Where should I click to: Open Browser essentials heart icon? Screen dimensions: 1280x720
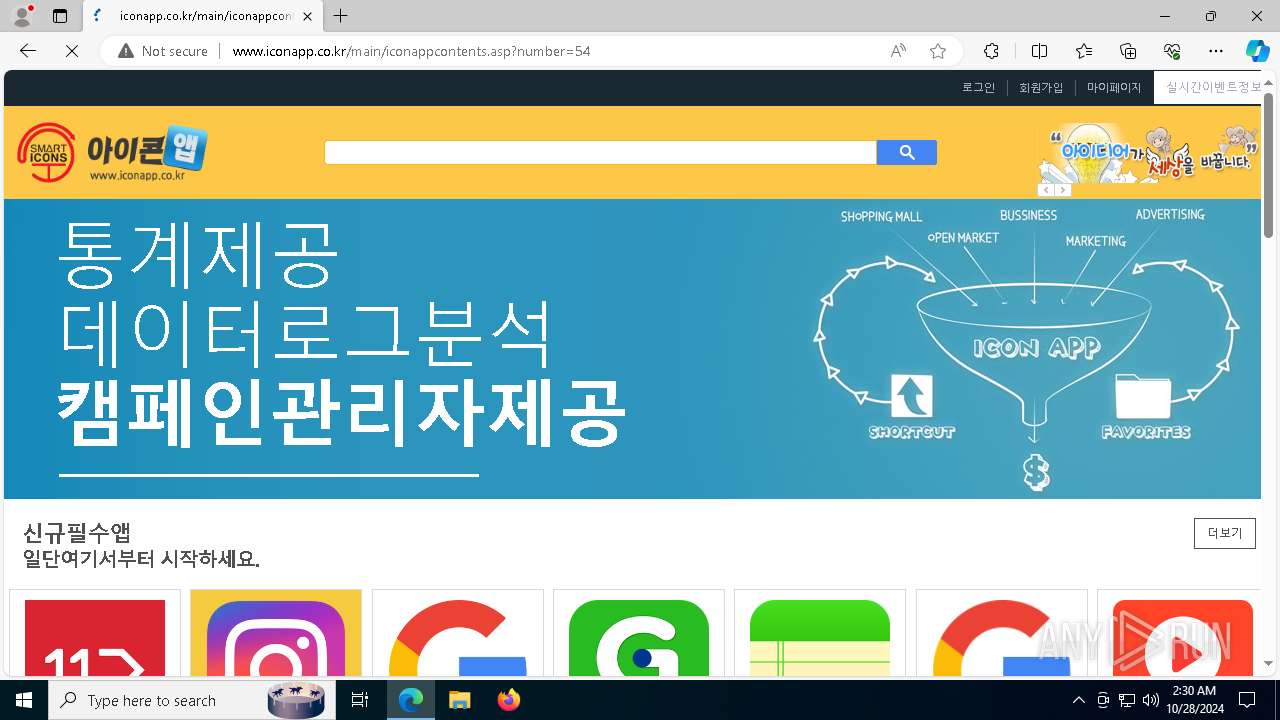pos(1172,51)
